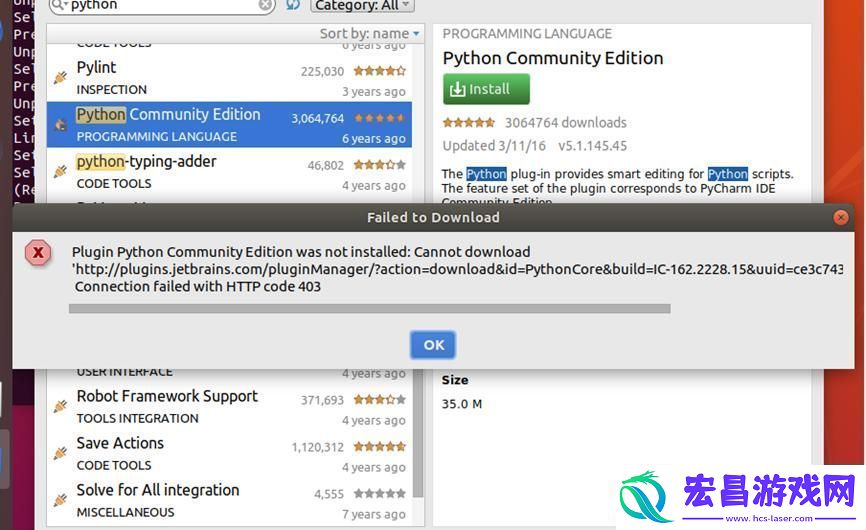This screenshot has width=866, height=530.
Task: Click the Pylint plugin icon
Action: (x=60, y=78)
